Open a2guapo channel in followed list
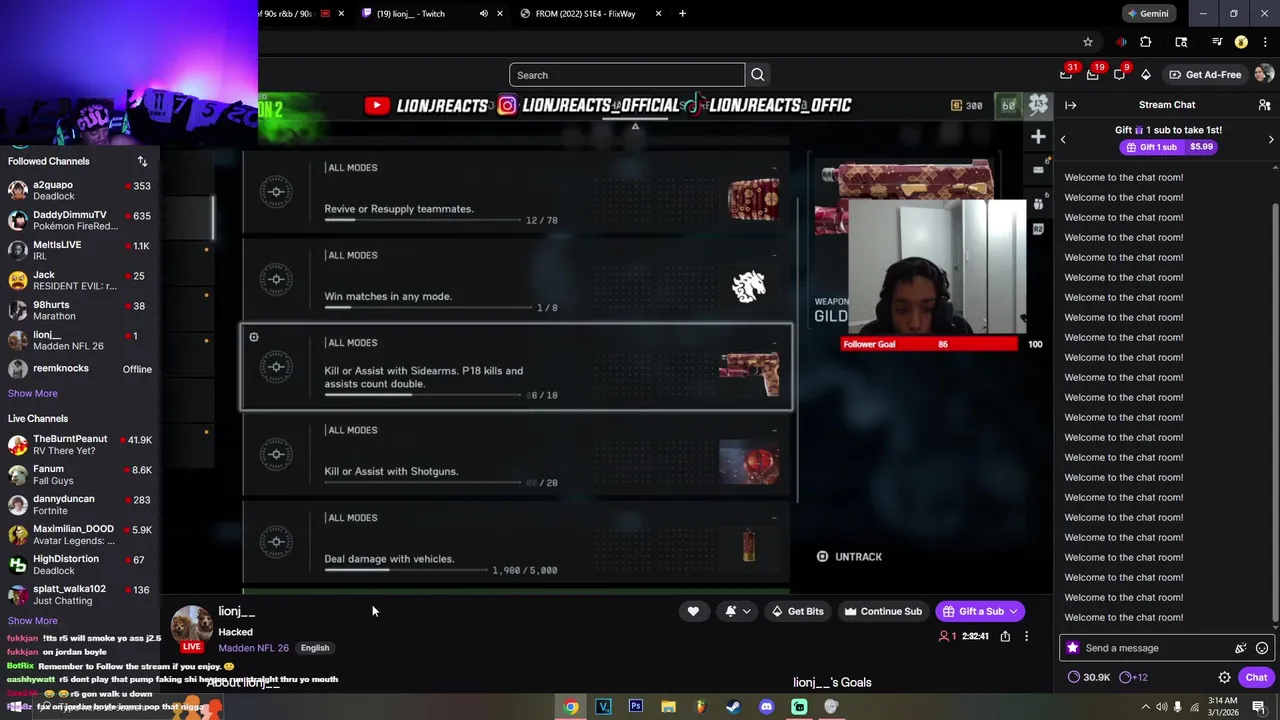The height and width of the screenshot is (720, 1280). click(x=80, y=190)
